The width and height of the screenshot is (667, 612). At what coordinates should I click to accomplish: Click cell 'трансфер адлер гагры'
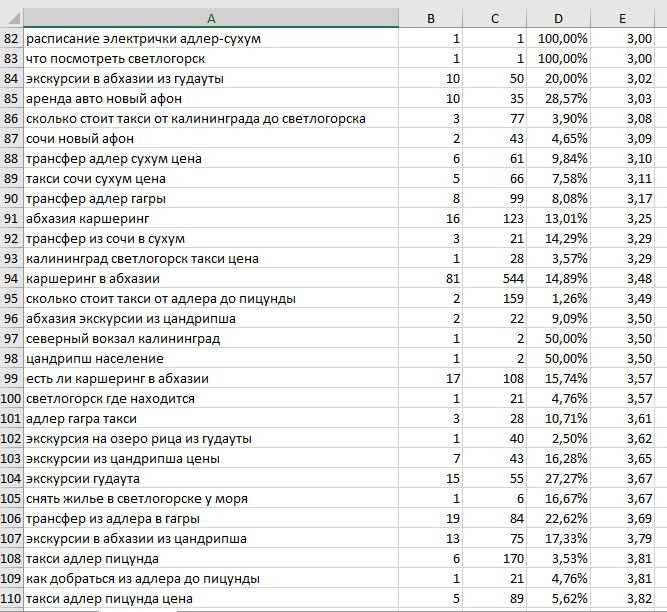(x=211, y=198)
